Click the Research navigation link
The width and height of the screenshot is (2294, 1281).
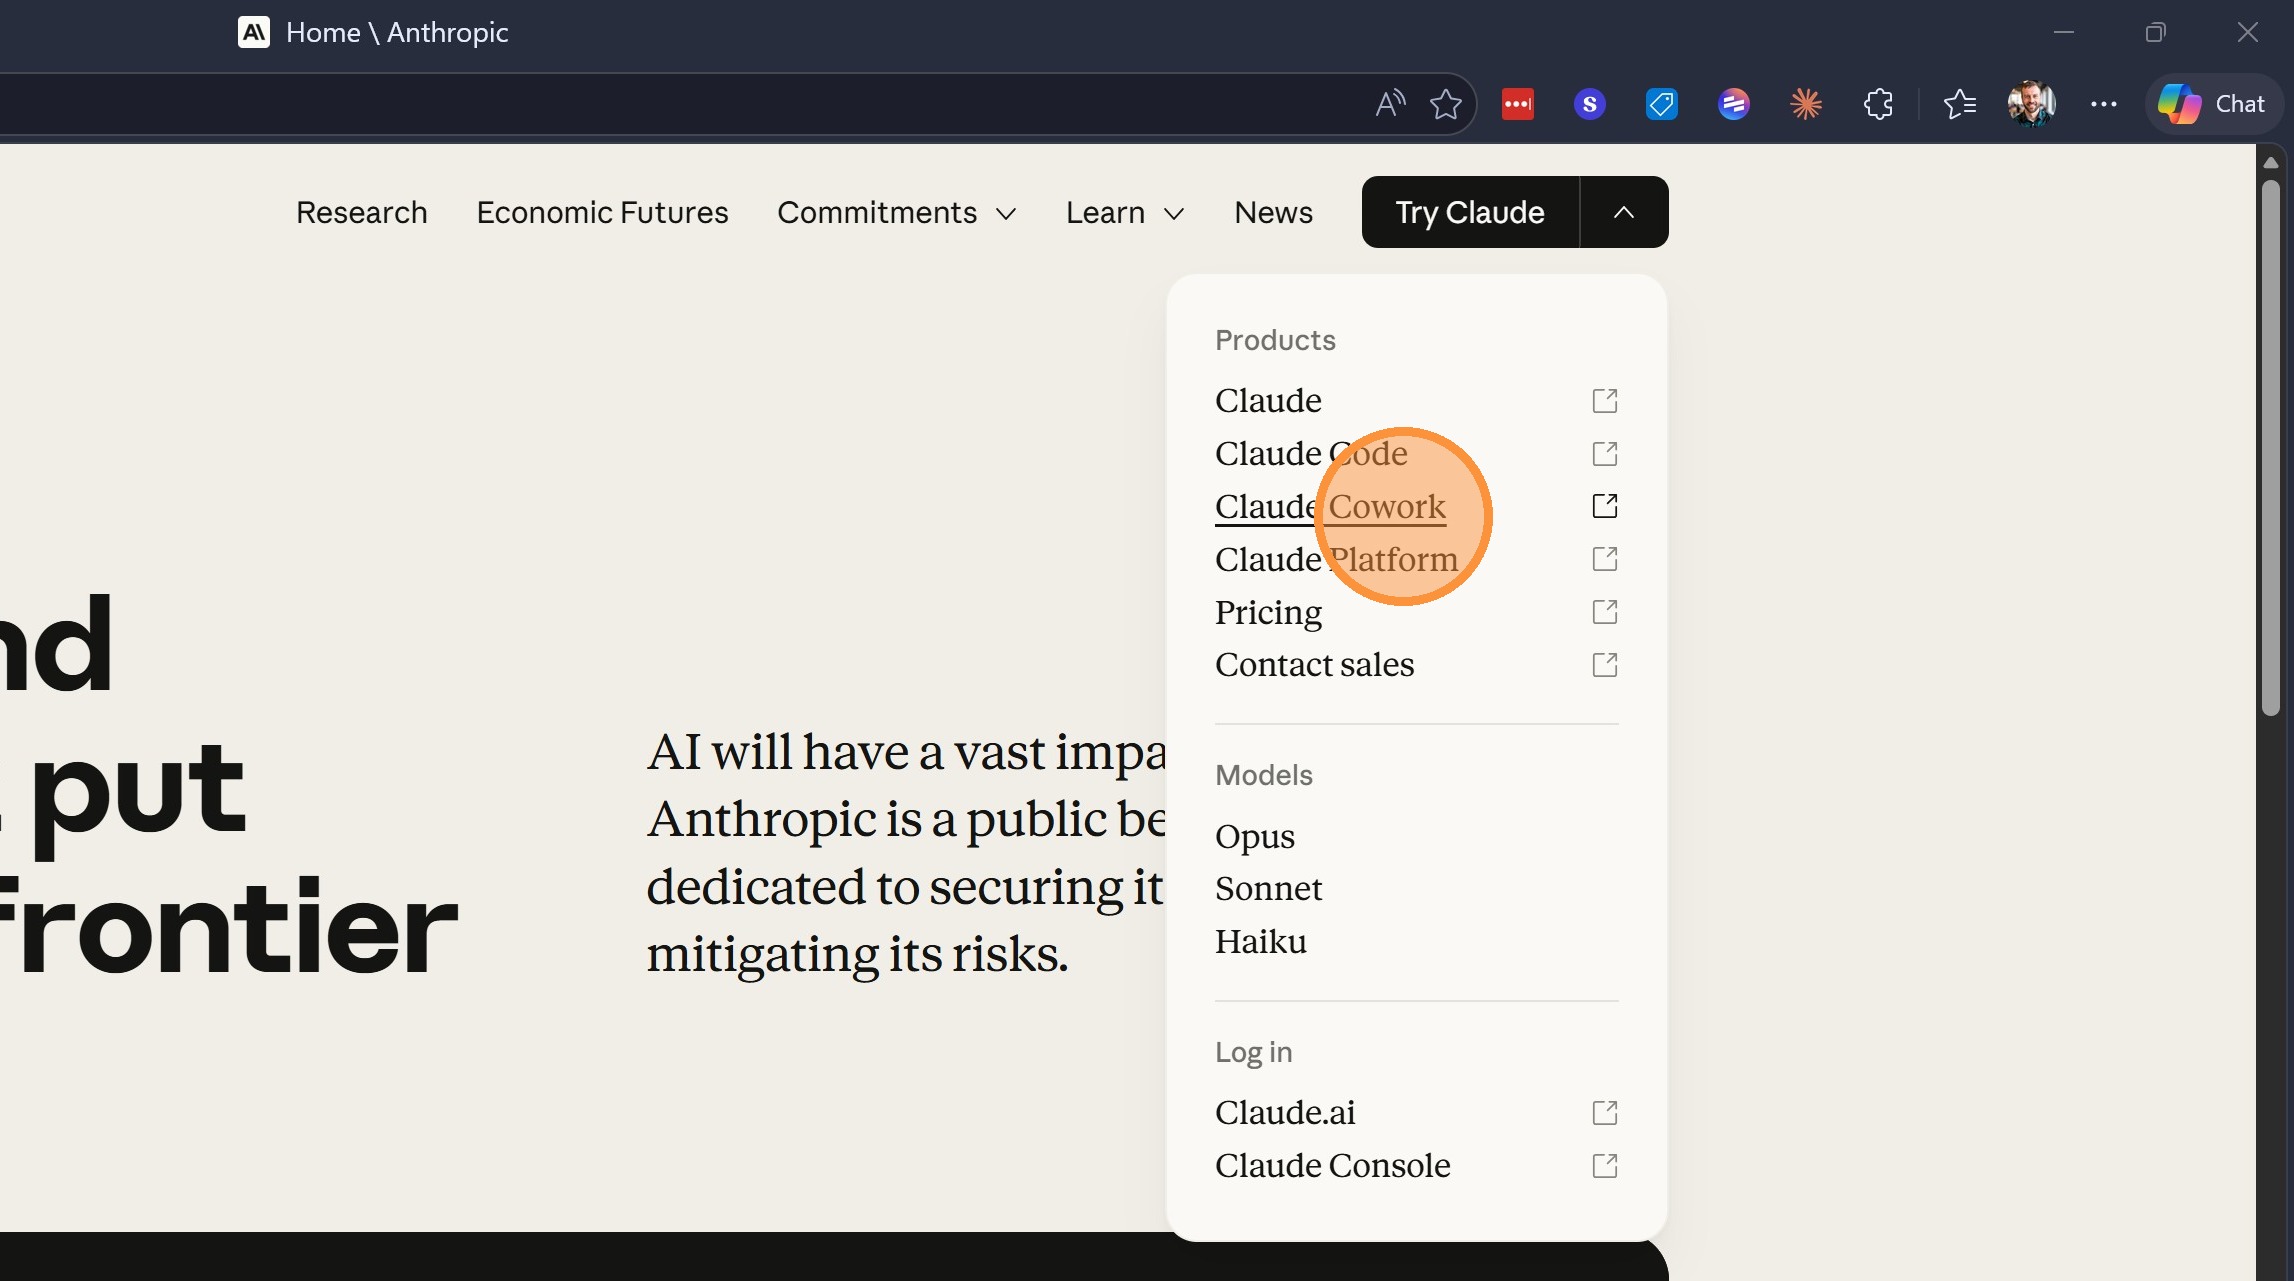[x=361, y=213]
